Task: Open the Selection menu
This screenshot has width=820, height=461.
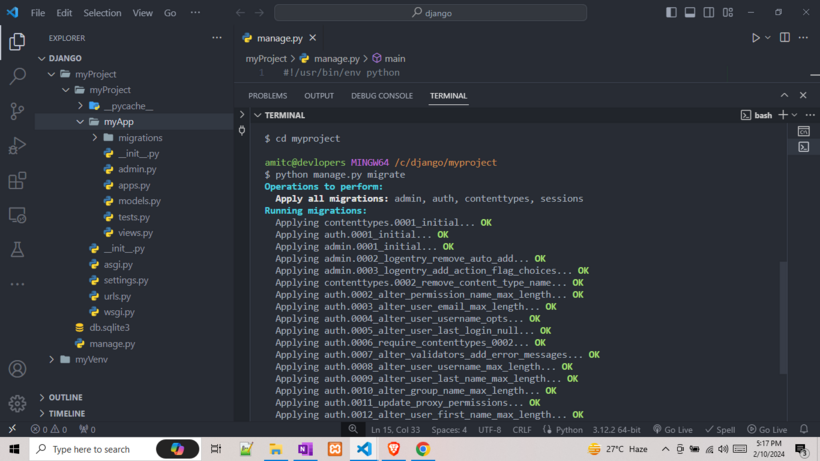Action: click(x=102, y=13)
